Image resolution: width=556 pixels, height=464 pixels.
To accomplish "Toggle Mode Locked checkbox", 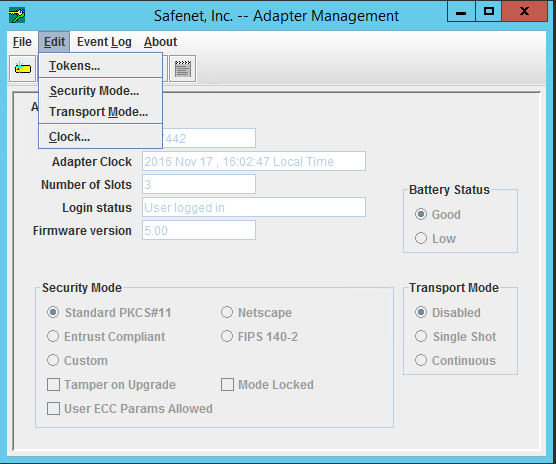I will pyautogui.click(x=267, y=385).
